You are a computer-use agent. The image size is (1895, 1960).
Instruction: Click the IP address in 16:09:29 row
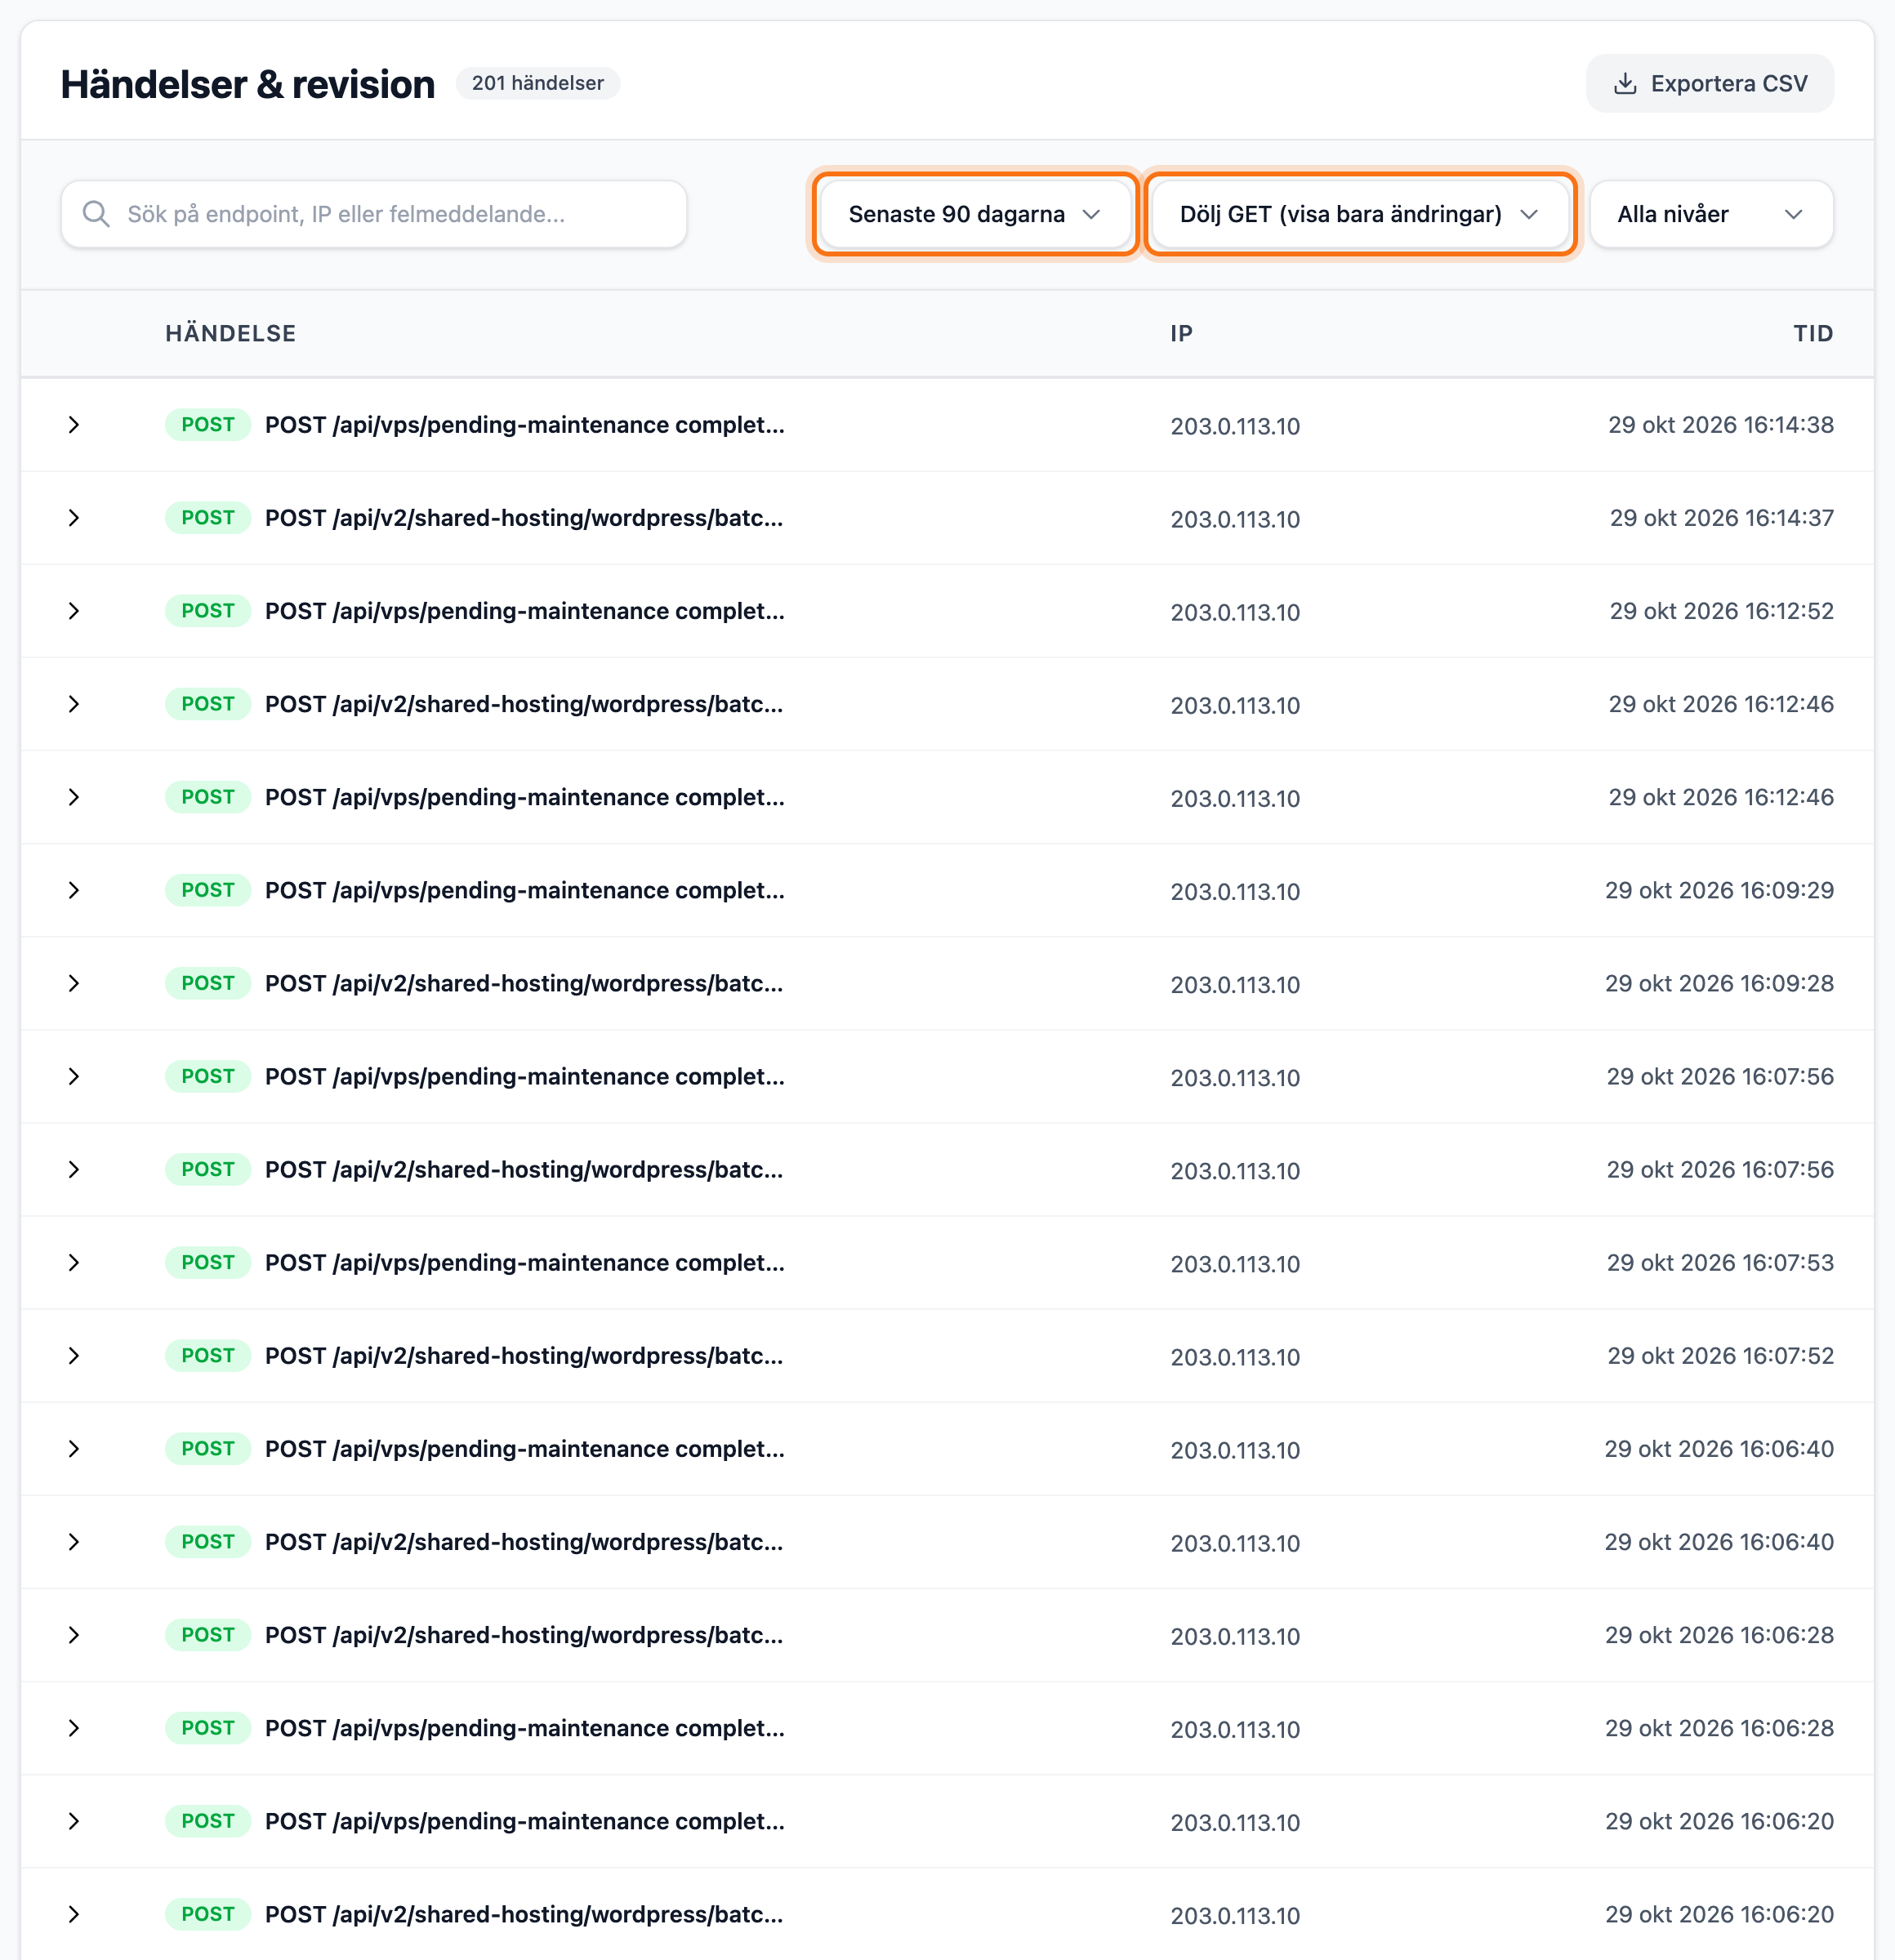1235,892
